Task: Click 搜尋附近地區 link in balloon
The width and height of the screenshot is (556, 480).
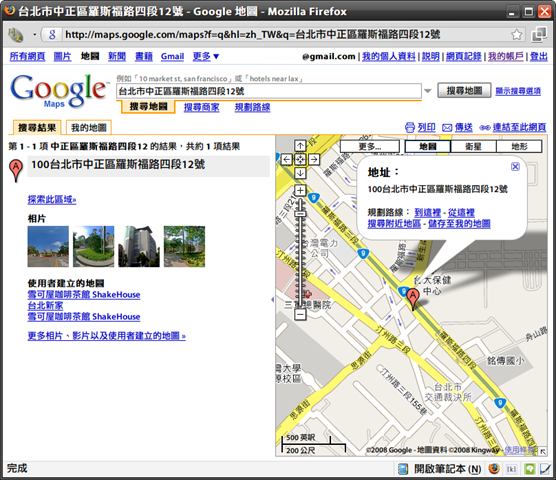Action: [x=394, y=224]
